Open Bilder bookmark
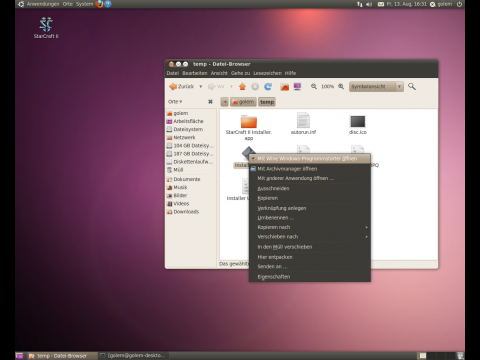 click(191, 195)
